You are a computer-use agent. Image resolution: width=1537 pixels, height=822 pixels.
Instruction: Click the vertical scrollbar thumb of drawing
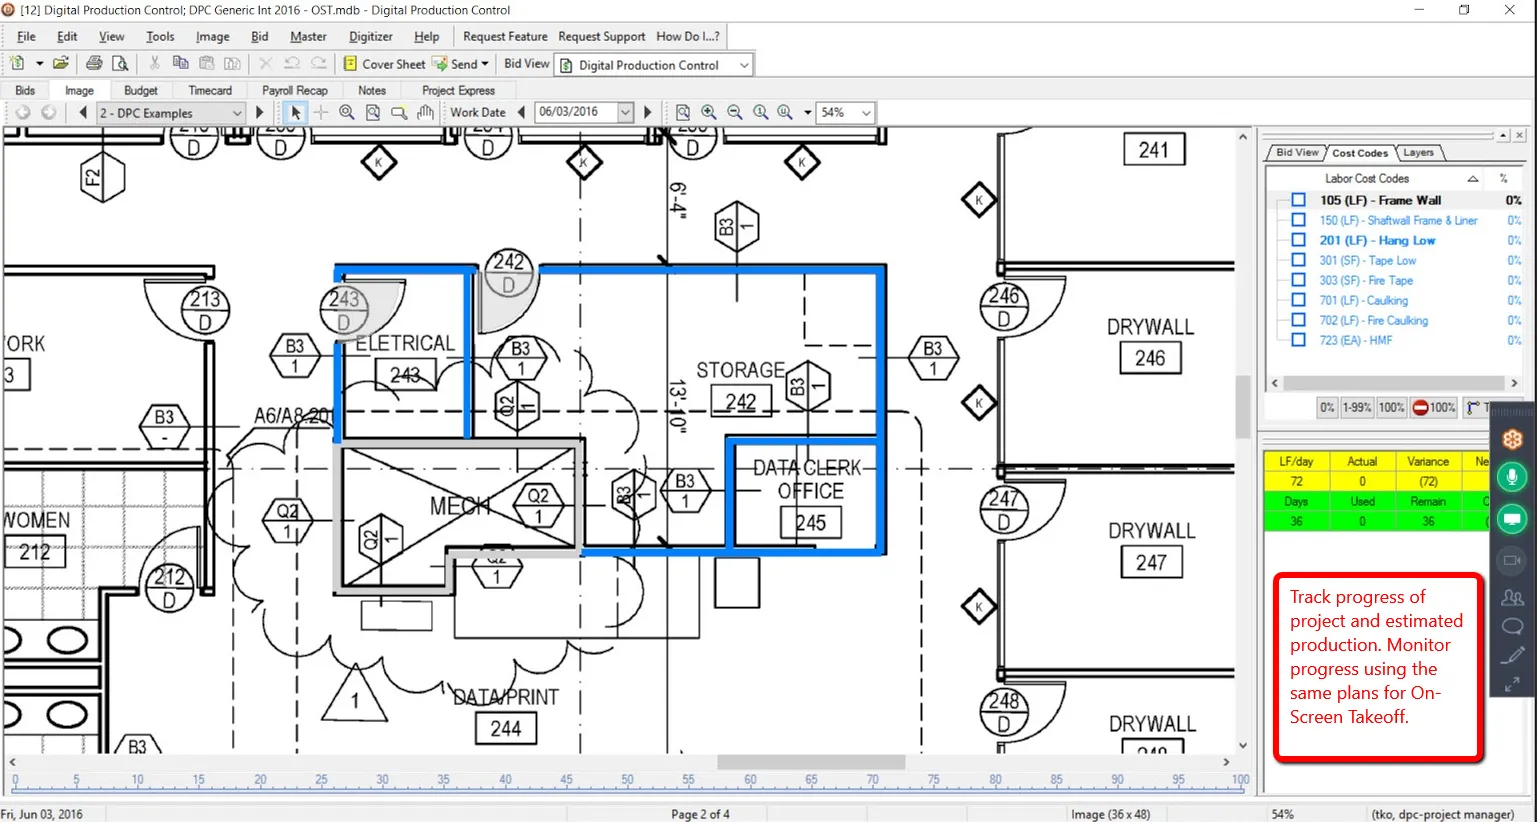[x=1243, y=406]
